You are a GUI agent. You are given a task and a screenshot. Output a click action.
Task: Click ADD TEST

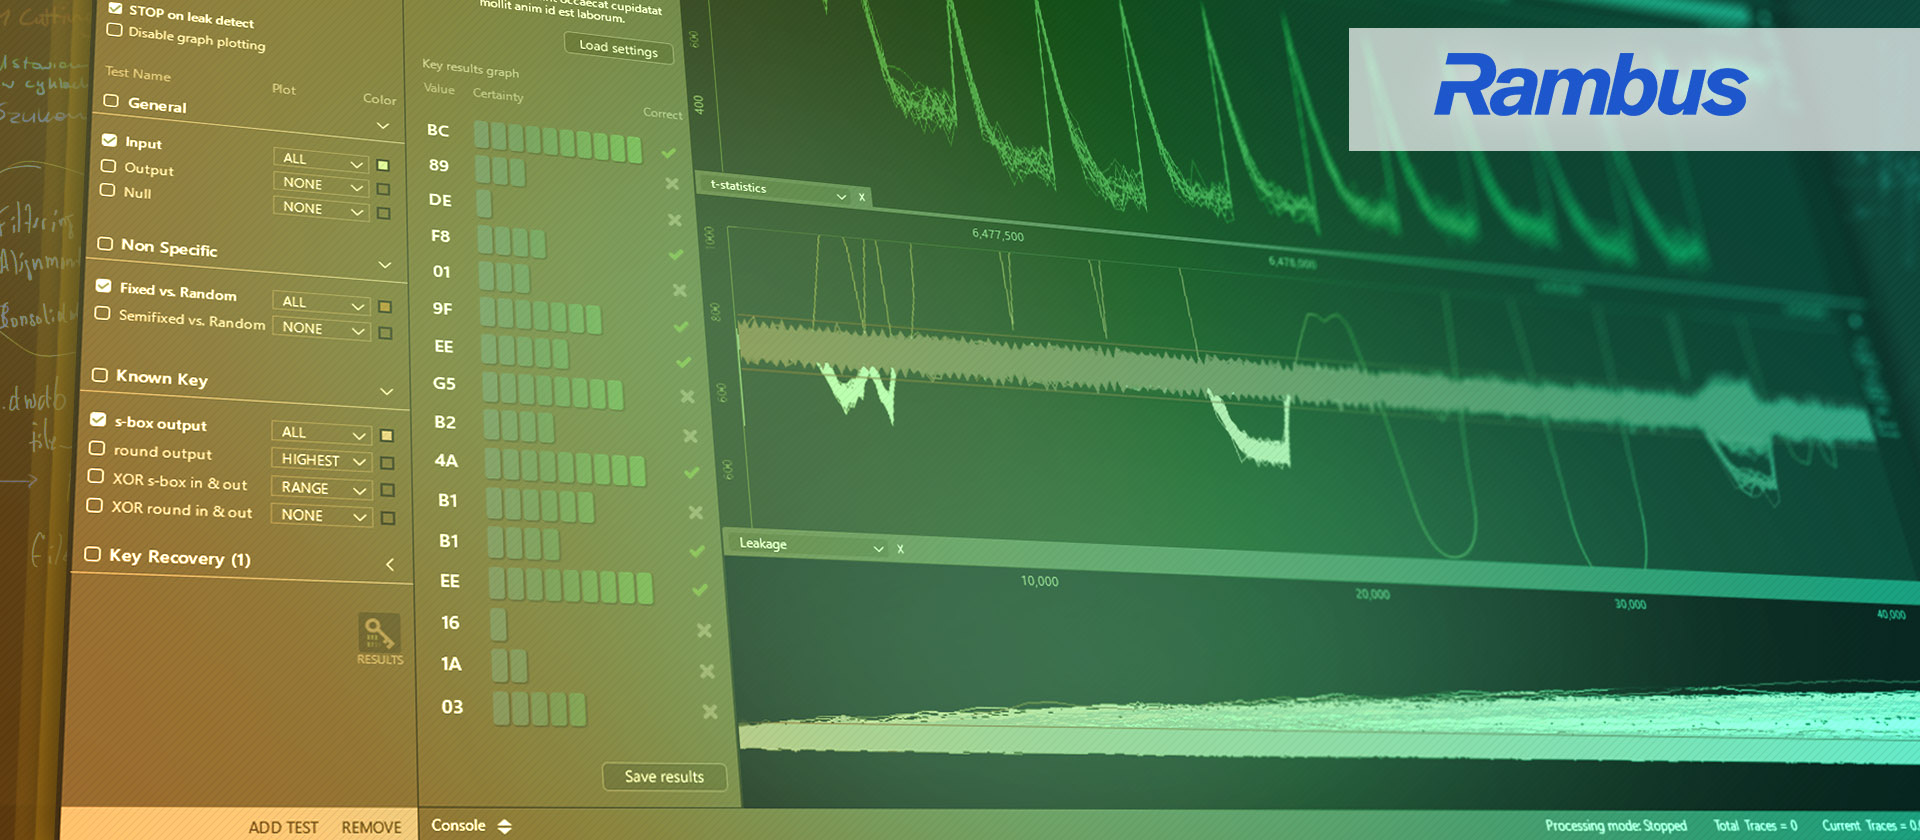point(283,827)
